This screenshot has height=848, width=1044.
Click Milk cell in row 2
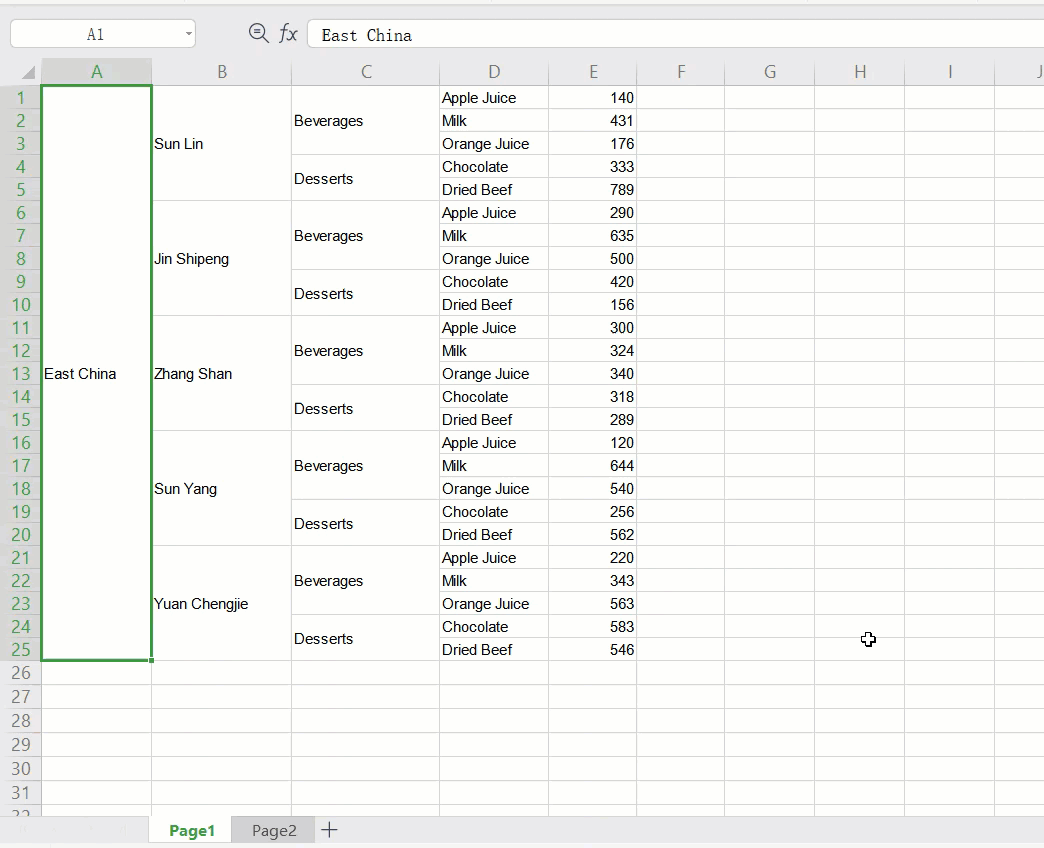494,120
